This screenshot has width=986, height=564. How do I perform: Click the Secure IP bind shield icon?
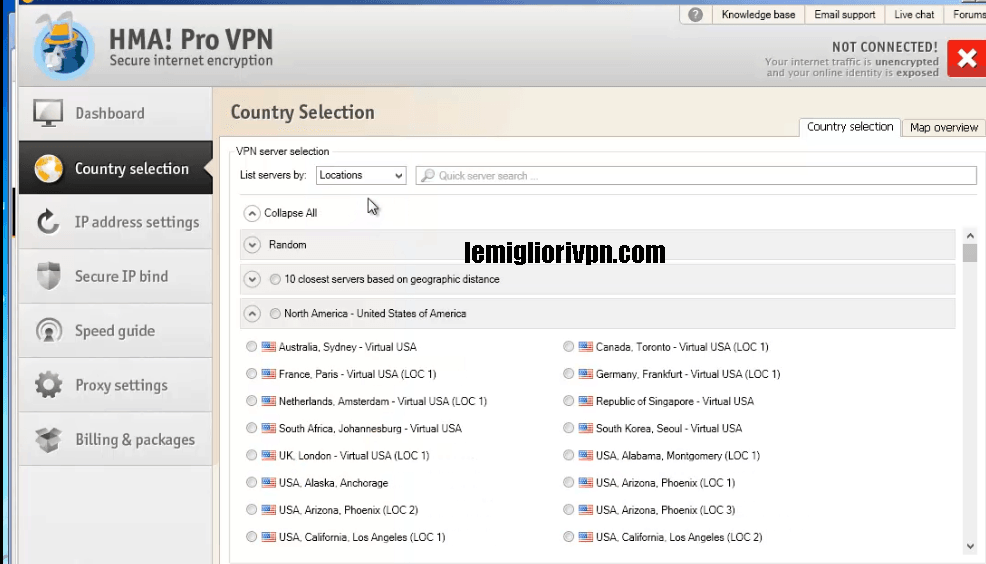click(x=48, y=276)
